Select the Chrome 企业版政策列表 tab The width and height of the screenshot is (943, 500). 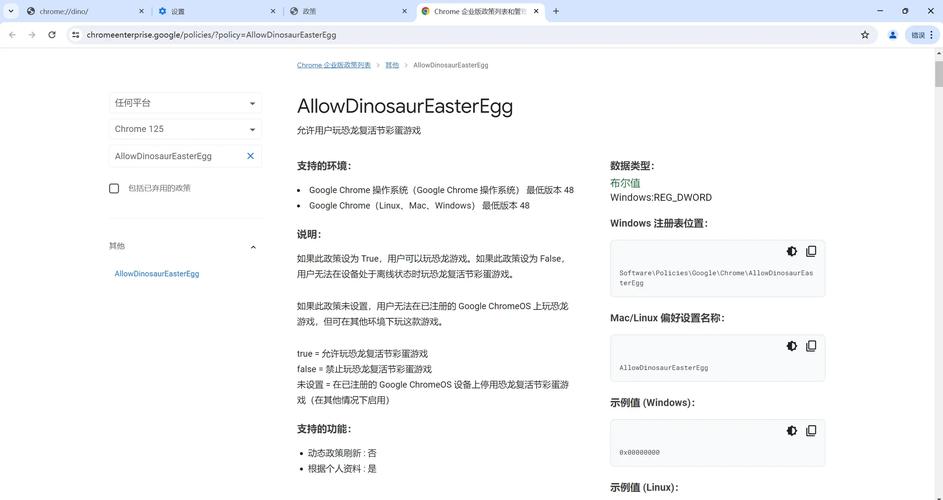[479, 11]
